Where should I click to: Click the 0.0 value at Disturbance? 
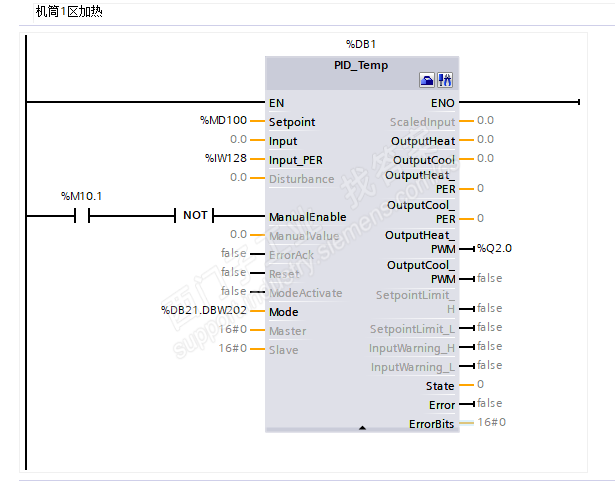tap(238, 177)
